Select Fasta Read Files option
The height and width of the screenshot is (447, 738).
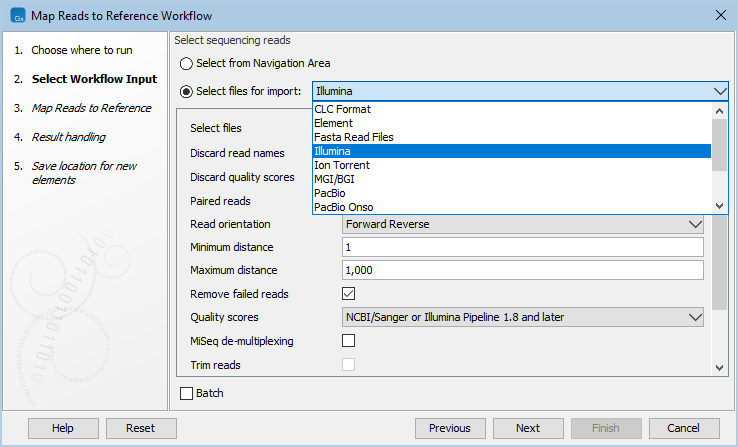tap(353, 137)
